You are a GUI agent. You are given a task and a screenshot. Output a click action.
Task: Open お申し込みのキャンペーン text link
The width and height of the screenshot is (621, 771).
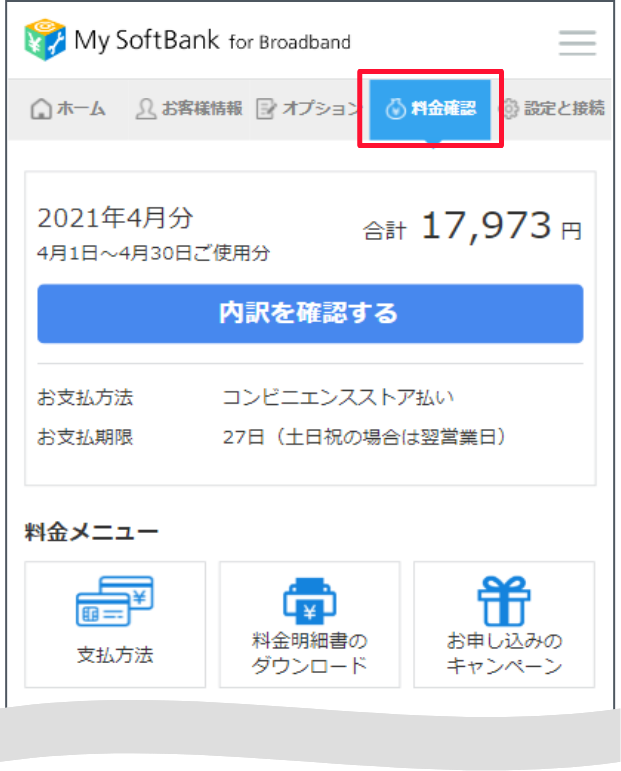(504, 653)
